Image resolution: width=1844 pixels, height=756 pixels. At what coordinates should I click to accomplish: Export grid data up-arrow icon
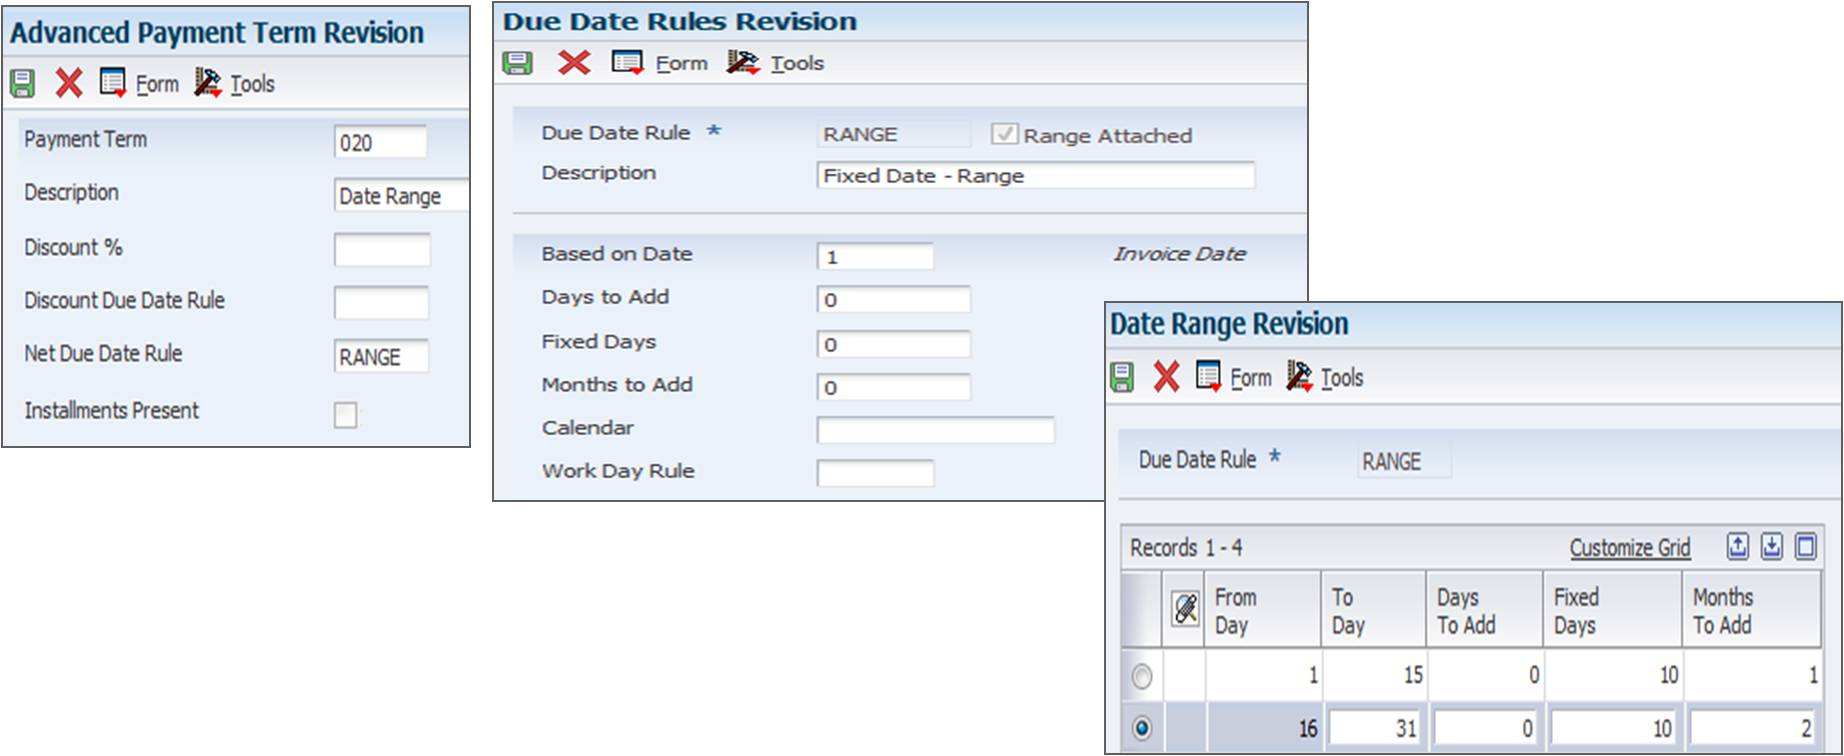tap(1738, 546)
